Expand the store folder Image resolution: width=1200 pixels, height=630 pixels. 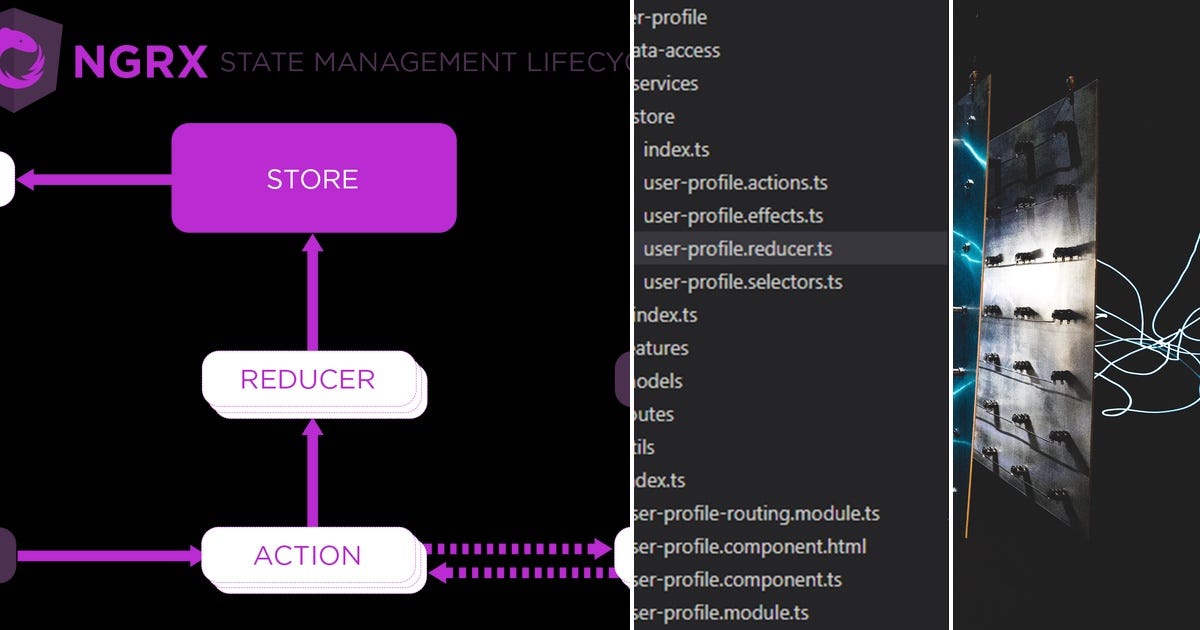[x=657, y=116]
